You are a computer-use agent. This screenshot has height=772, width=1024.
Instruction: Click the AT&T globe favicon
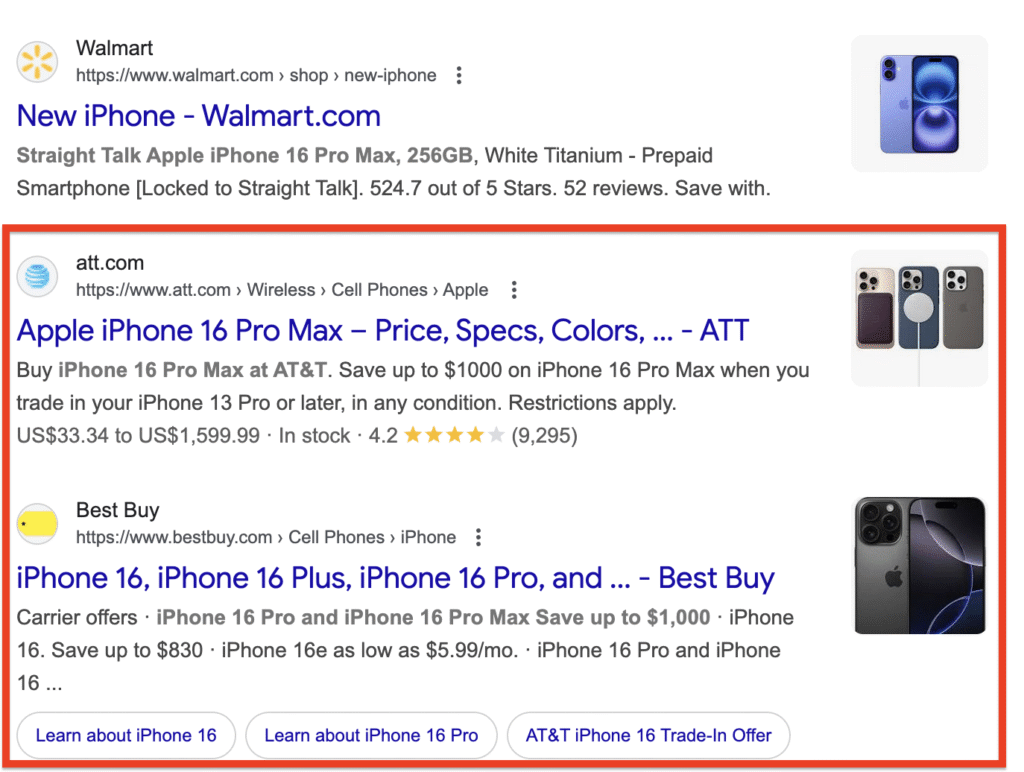(37, 276)
